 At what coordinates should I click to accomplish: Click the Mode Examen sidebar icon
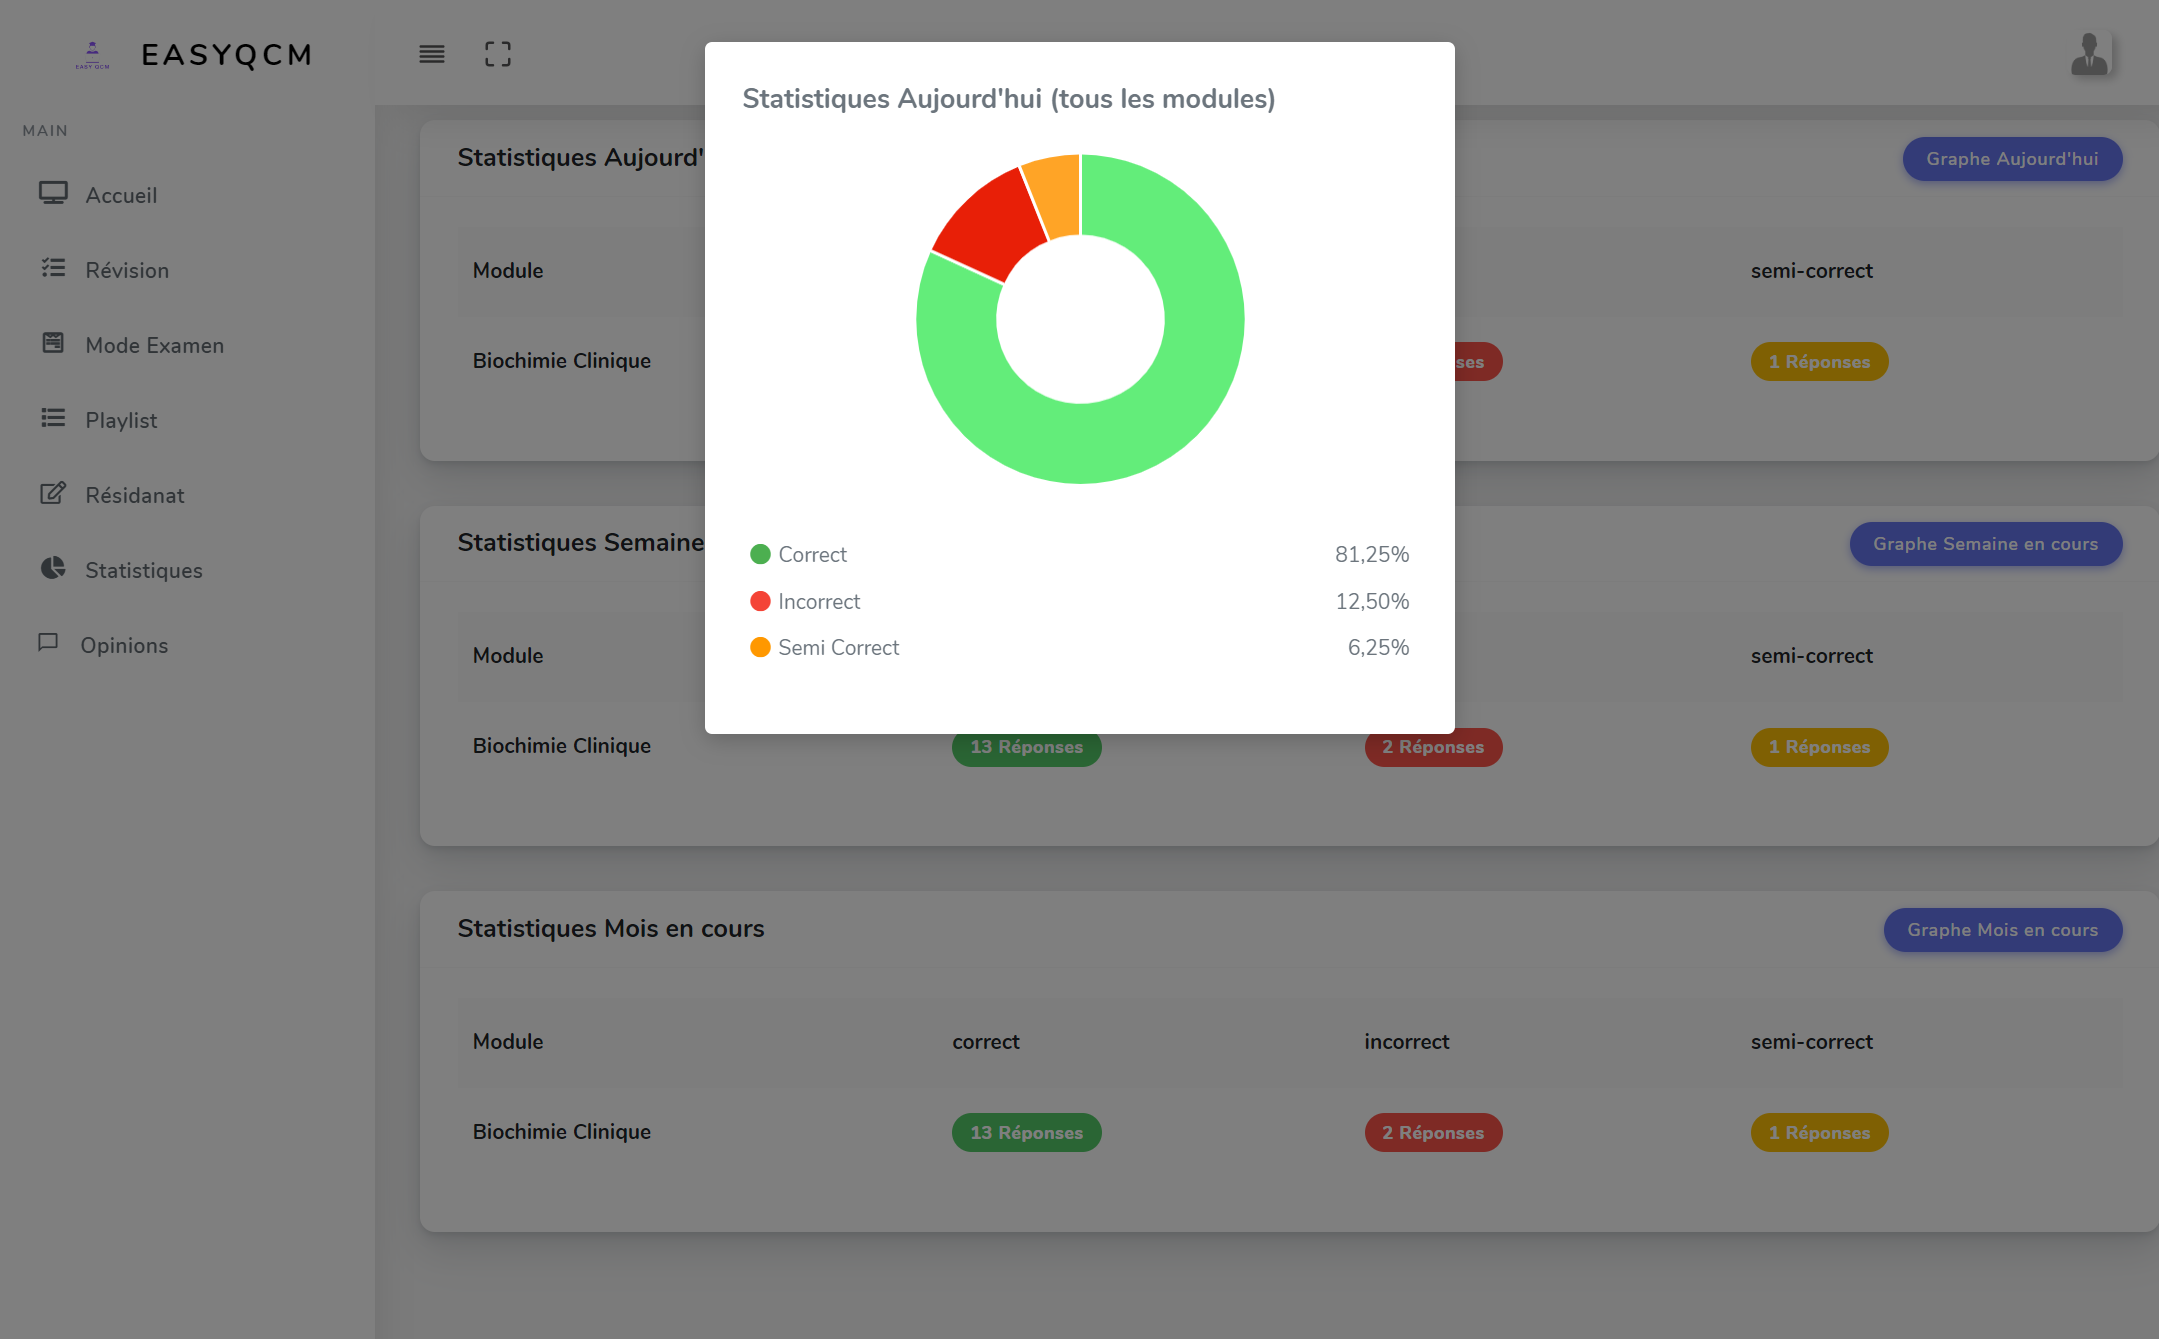[x=52, y=342]
